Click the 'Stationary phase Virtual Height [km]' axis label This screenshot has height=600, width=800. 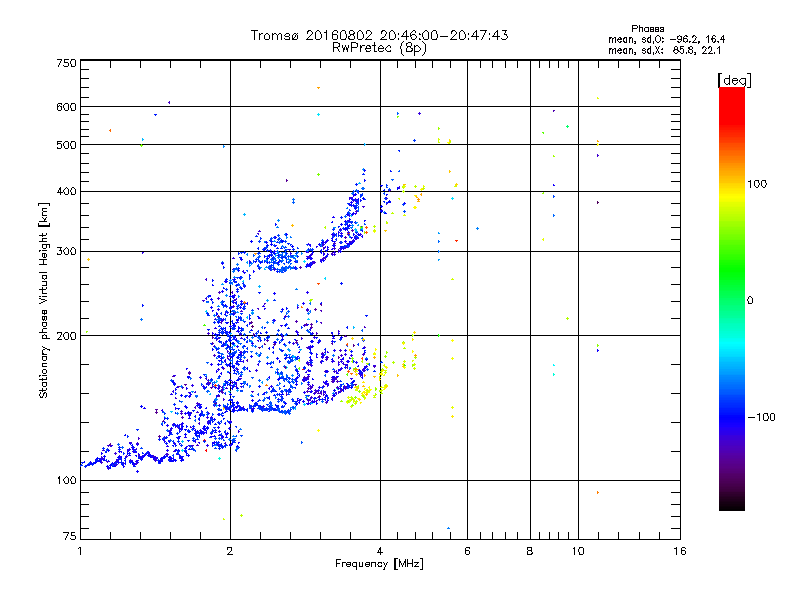tap(43, 300)
